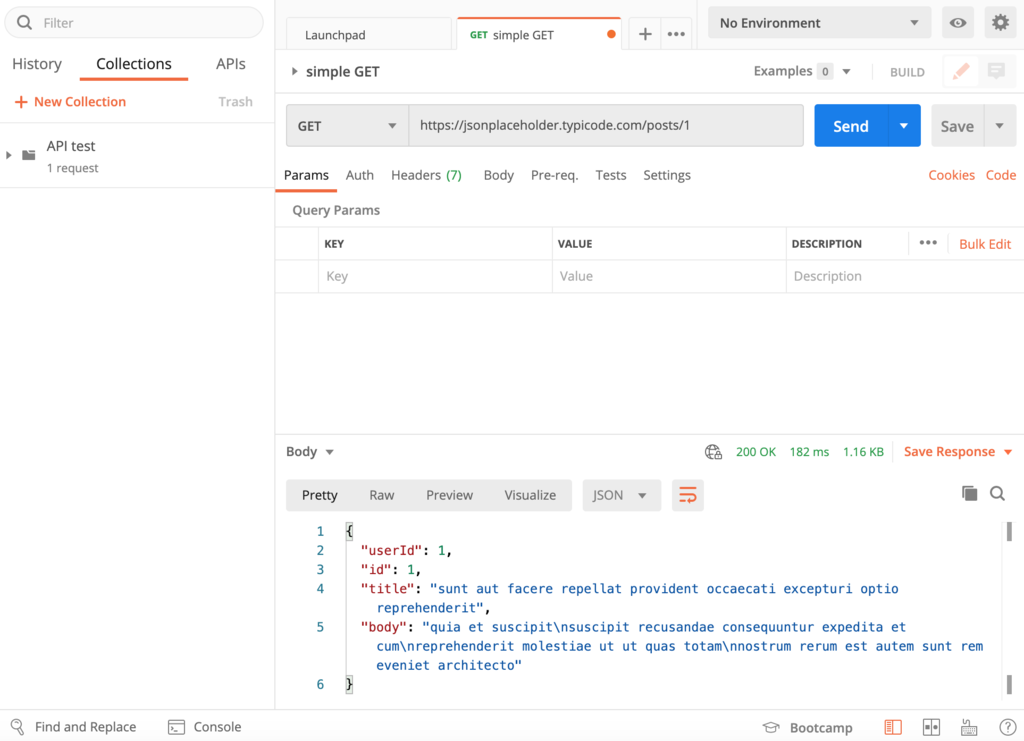Image resolution: width=1024 pixels, height=741 pixels.
Task: Click the unsaved orange dot on tab
Action: point(611,35)
